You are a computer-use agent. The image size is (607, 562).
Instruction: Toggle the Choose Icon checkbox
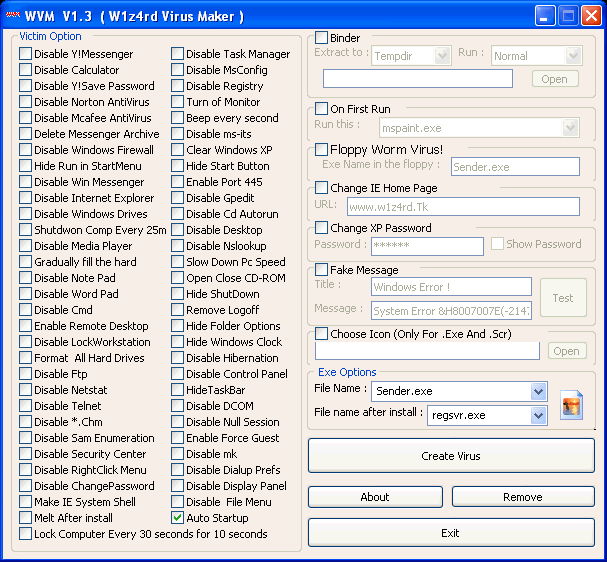tap(322, 334)
